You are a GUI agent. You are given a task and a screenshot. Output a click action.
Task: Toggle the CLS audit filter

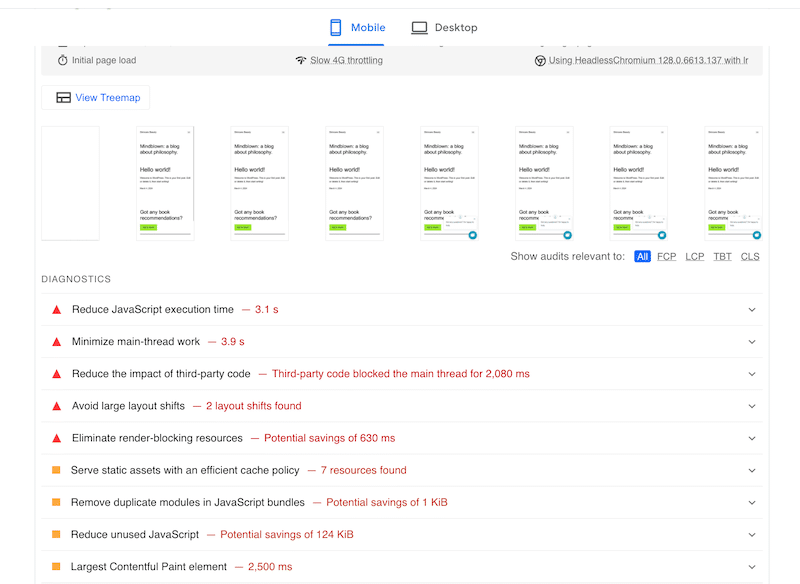click(x=750, y=257)
